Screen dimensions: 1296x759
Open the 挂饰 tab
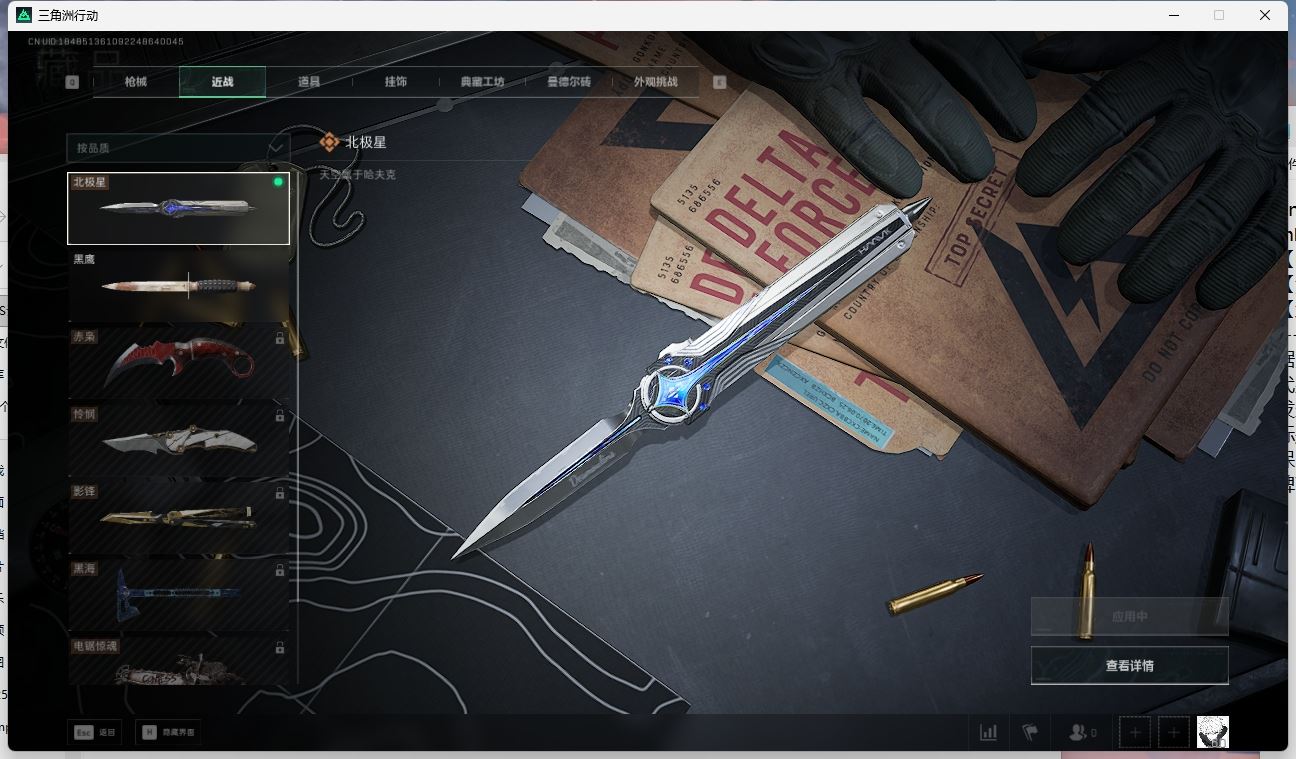point(396,82)
